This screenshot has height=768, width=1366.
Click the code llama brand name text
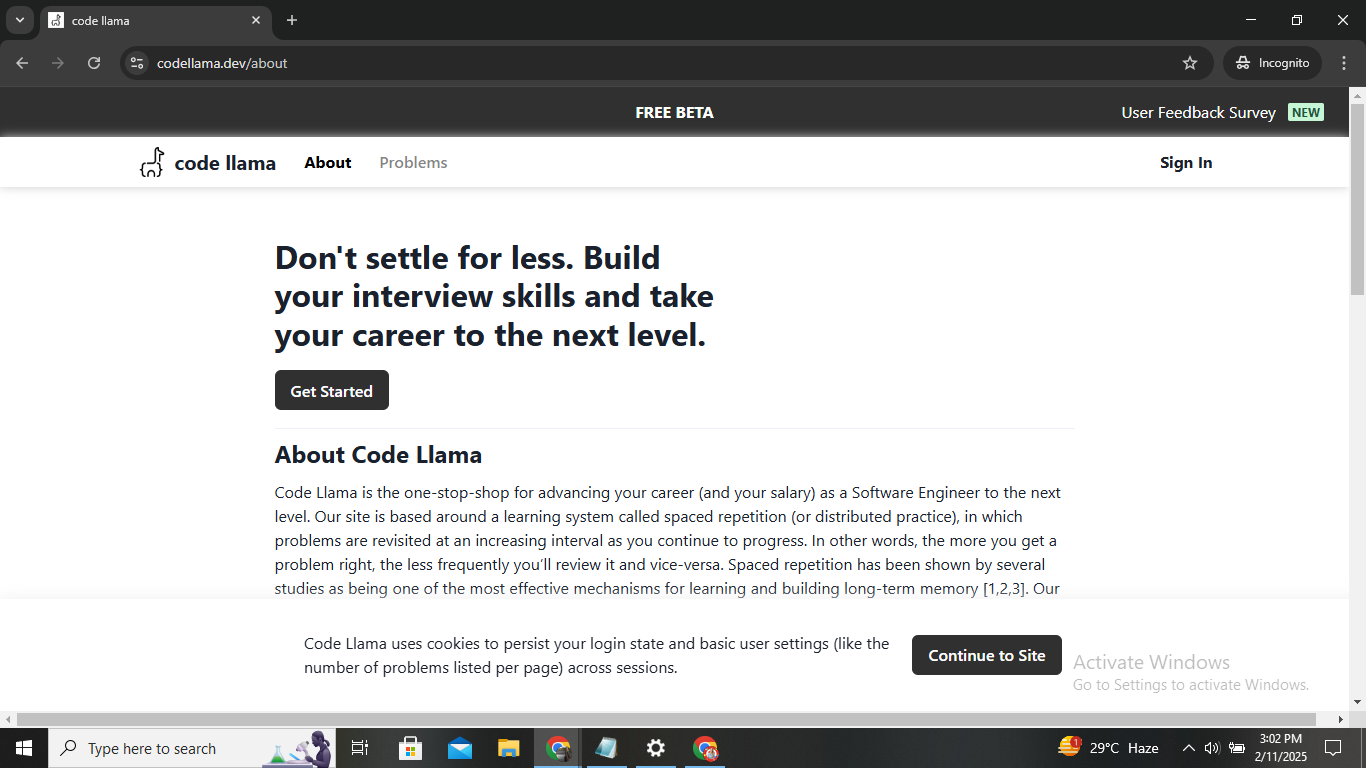click(225, 163)
